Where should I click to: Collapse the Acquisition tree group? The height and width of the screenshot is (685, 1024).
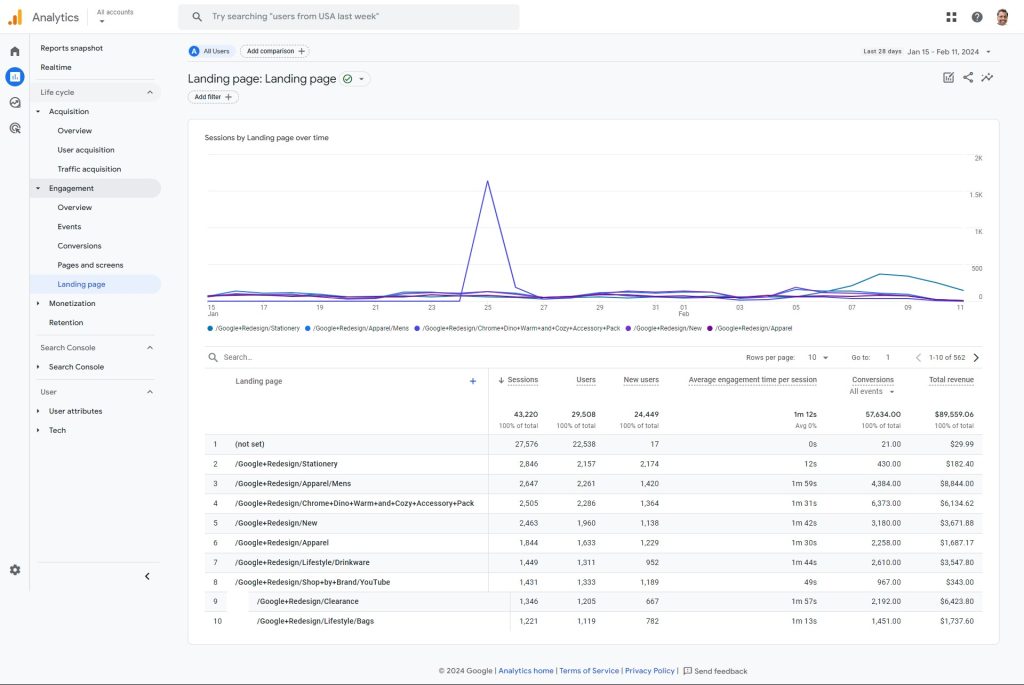coord(38,112)
